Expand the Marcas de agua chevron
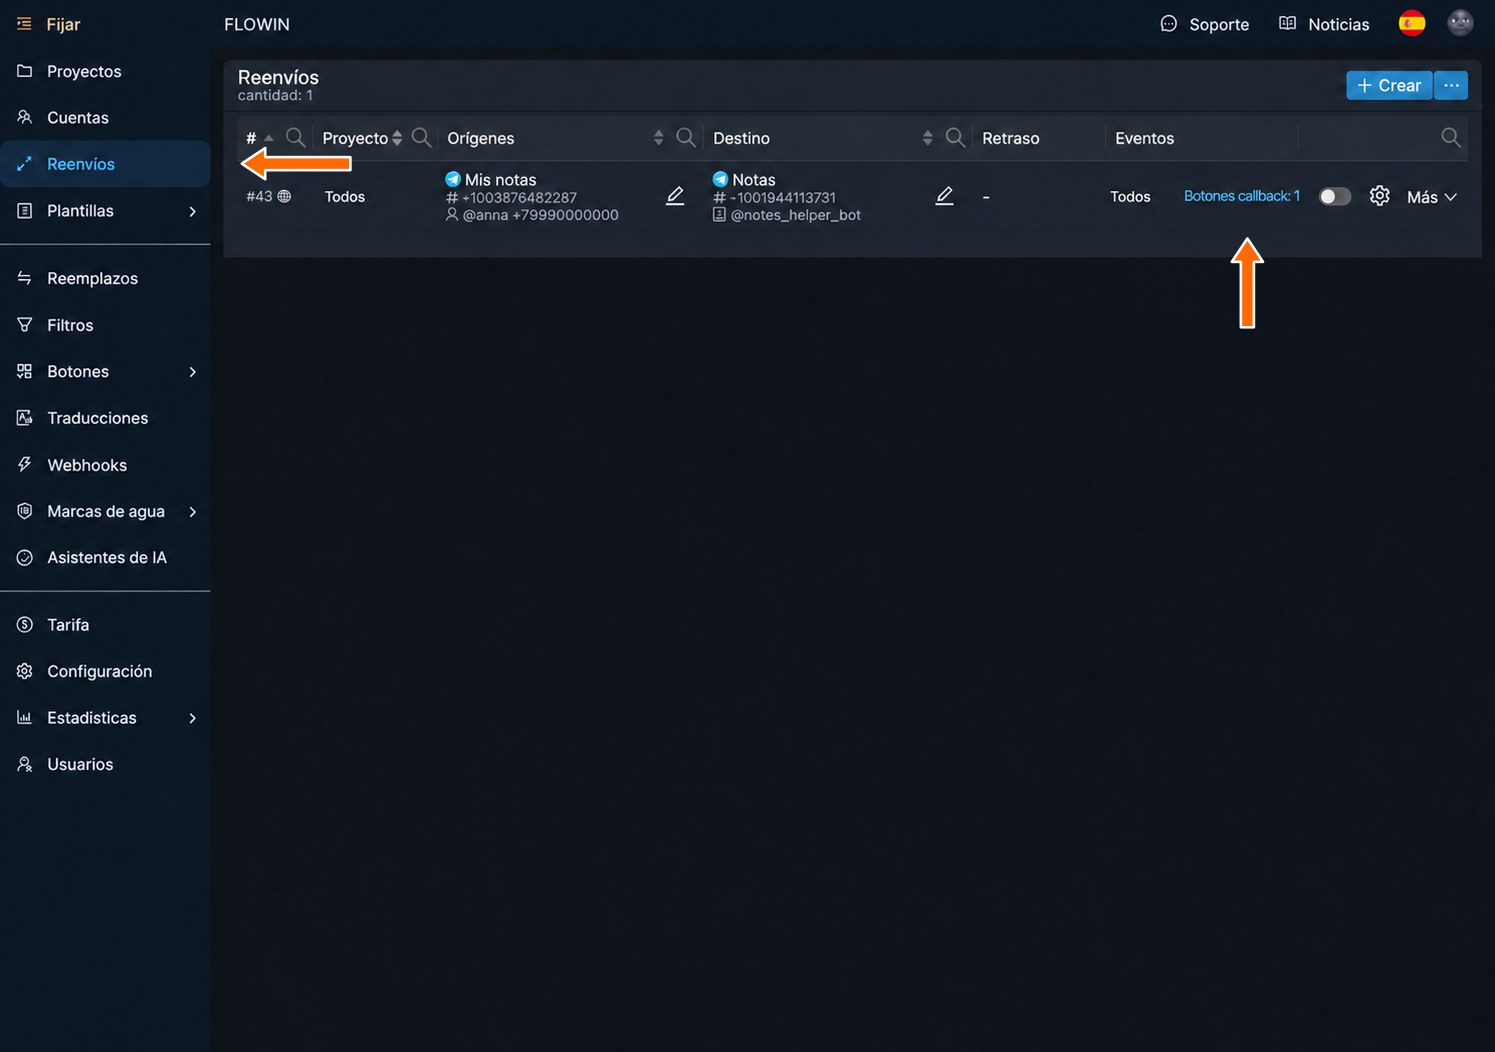Viewport: 1495px width, 1052px height. click(193, 511)
